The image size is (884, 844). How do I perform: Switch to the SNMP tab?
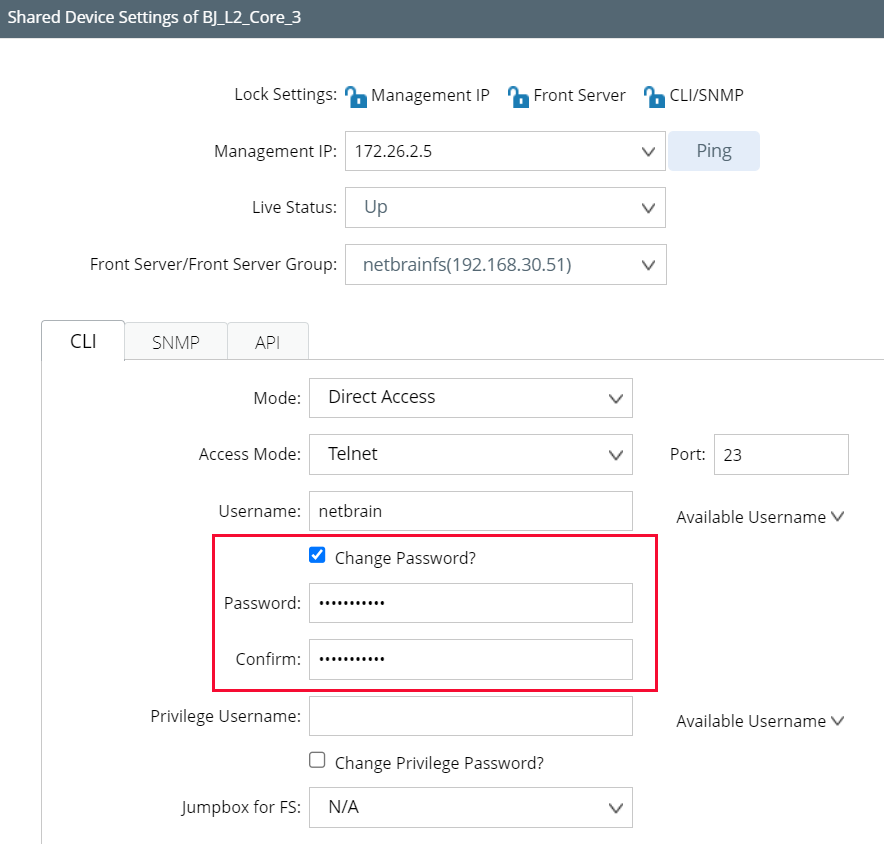[175, 341]
